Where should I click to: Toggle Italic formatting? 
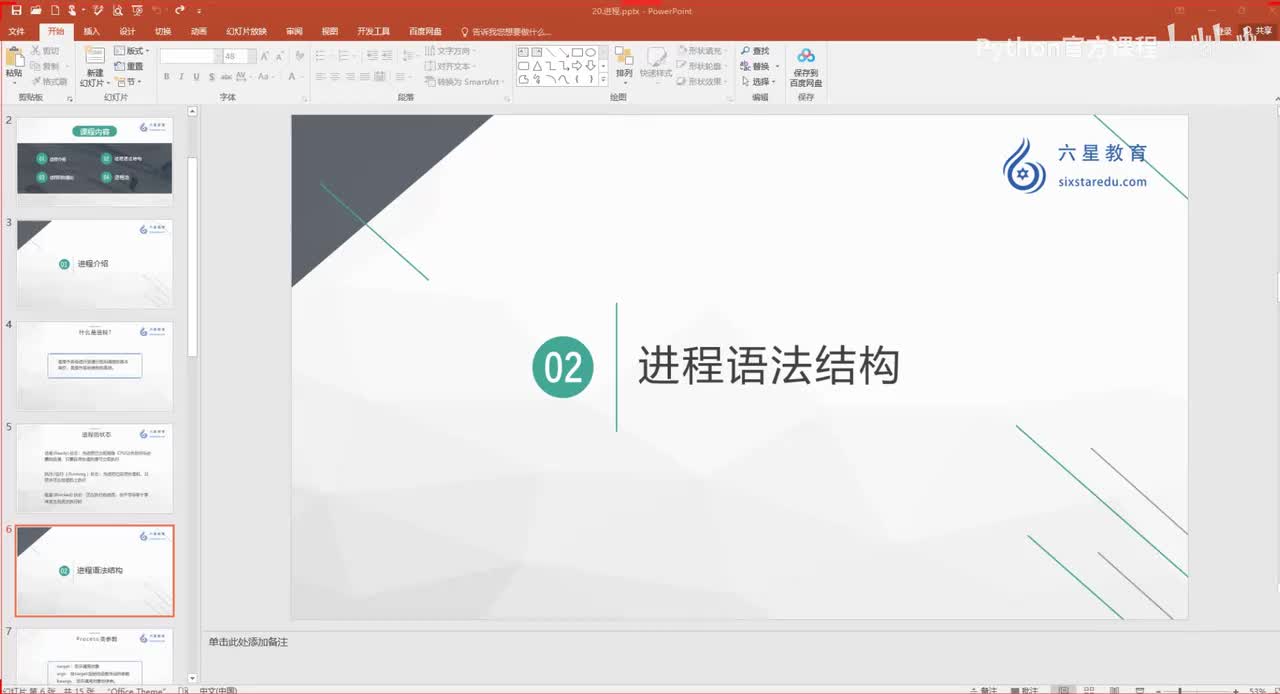182,77
